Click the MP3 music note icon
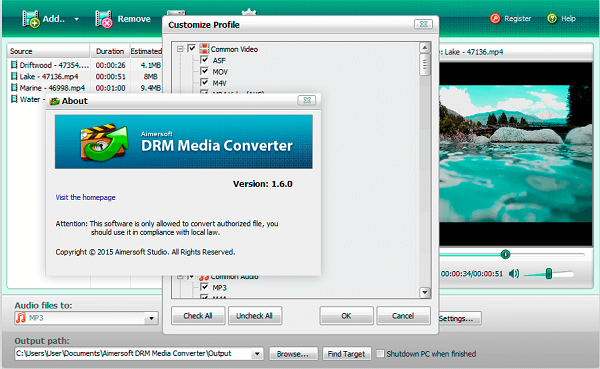The image size is (600, 369). click(x=21, y=318)
